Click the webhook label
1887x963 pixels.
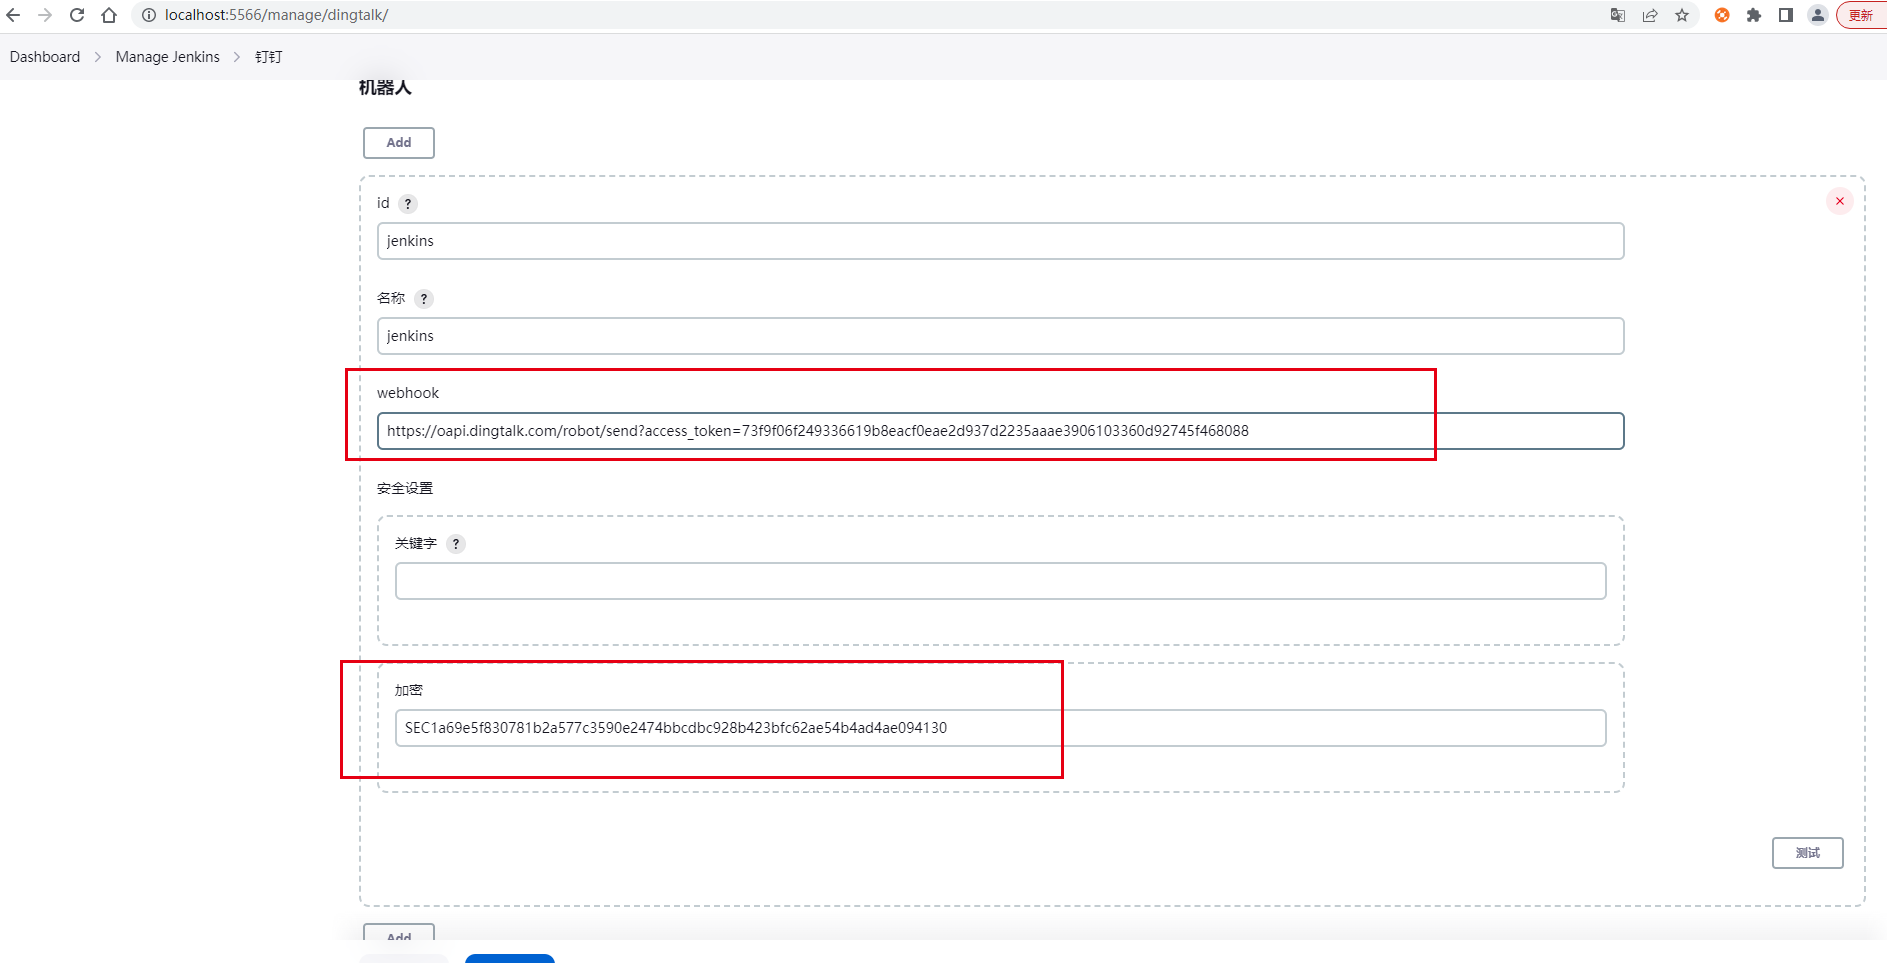pos(408,393)
